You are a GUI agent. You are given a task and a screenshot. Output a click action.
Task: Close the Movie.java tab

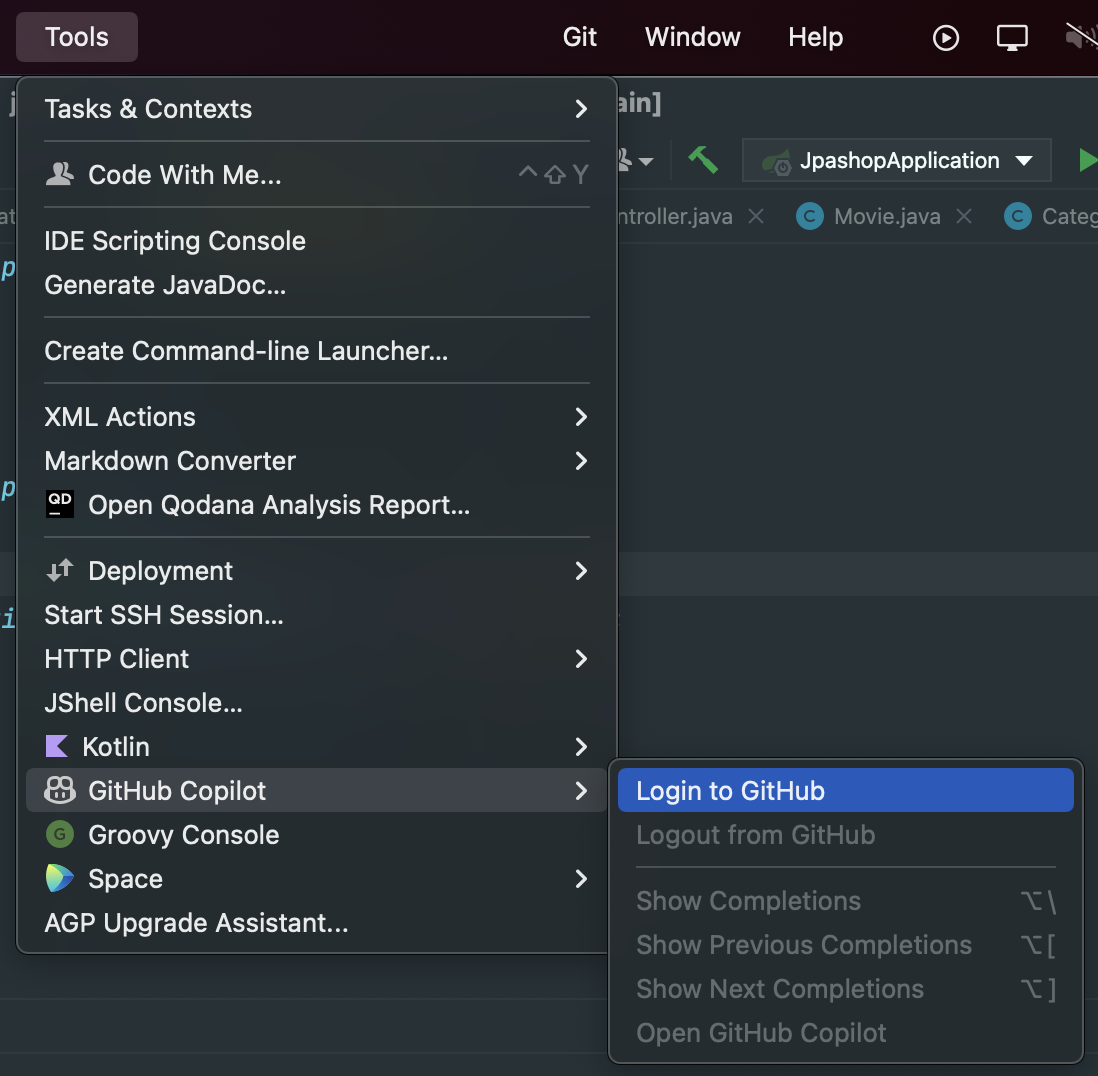tap(964, 216)
